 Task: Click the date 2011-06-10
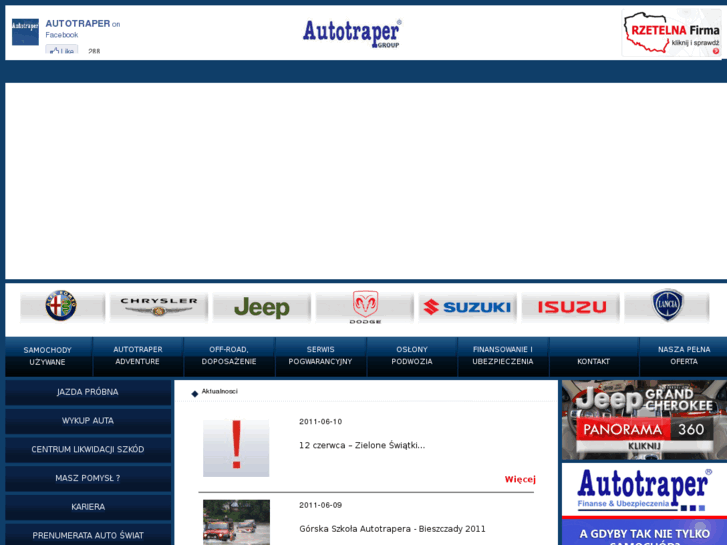pos(320,422)
